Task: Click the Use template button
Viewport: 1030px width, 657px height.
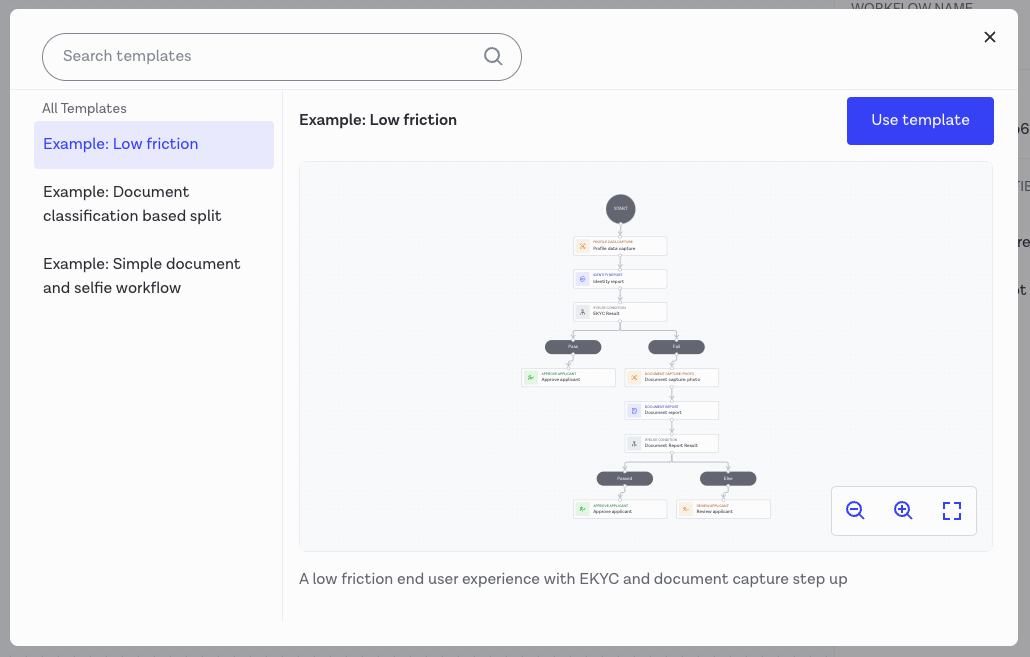Action: [x=919, y=120]
